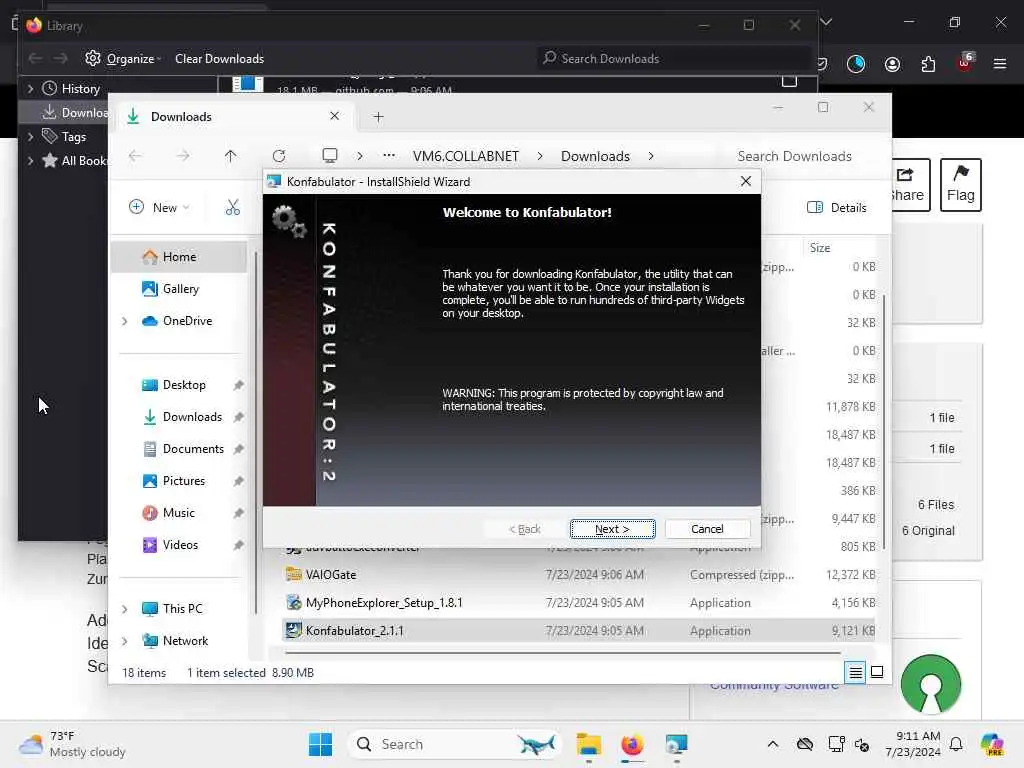Close the Downloads tab in File Explorer
This screenshot has width=1024, height=768.
[x=334, y=116]
